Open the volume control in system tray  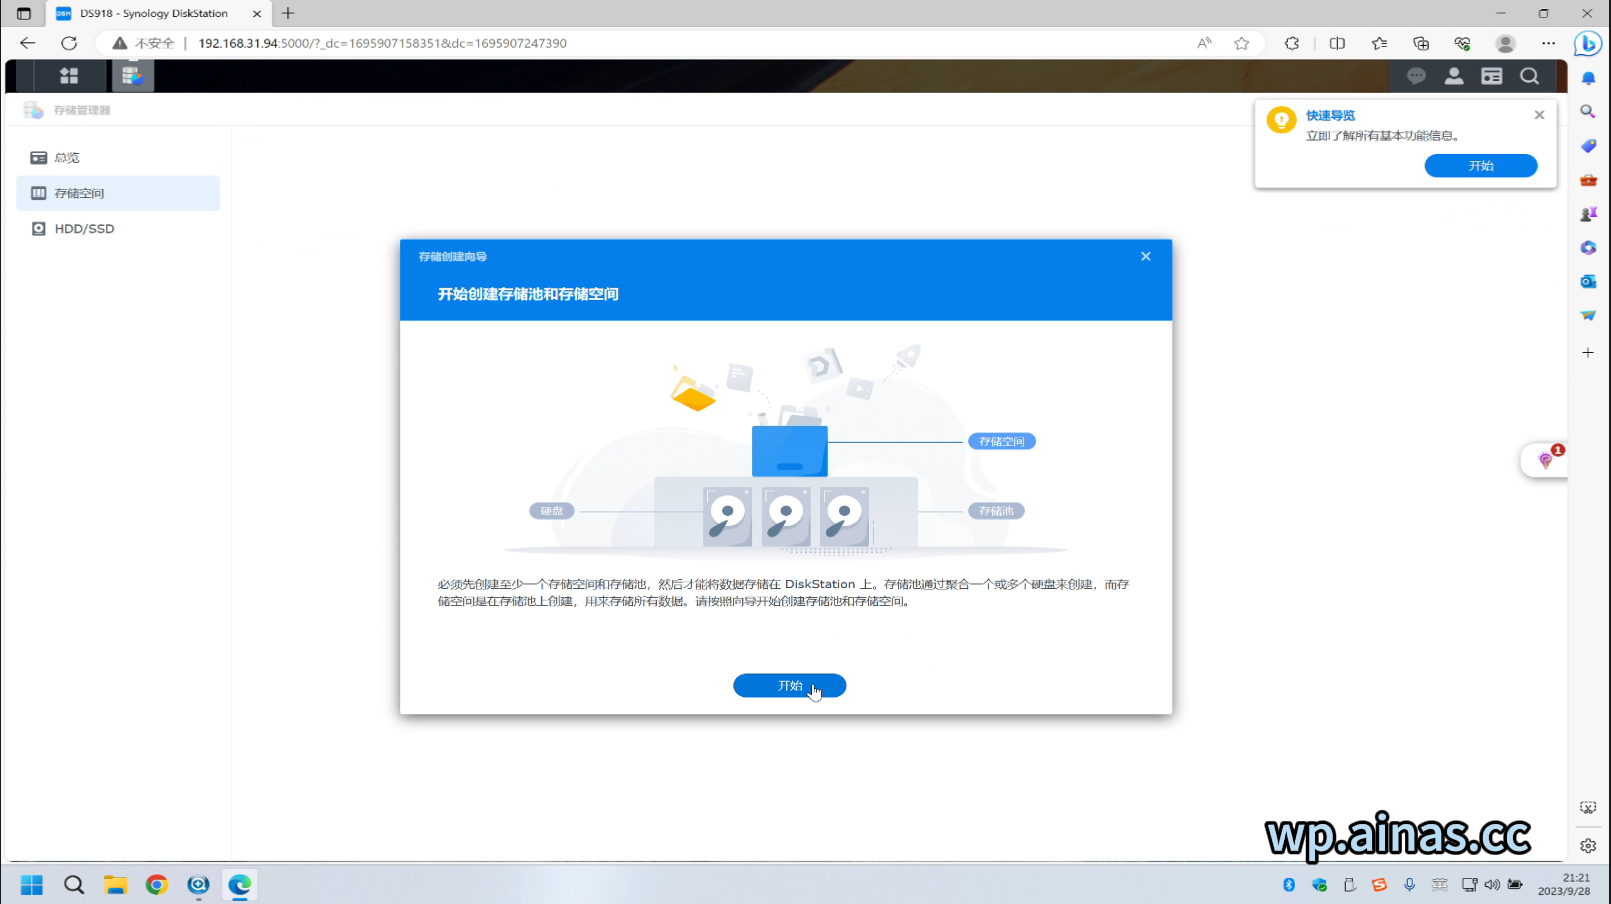pos(1491,885)
